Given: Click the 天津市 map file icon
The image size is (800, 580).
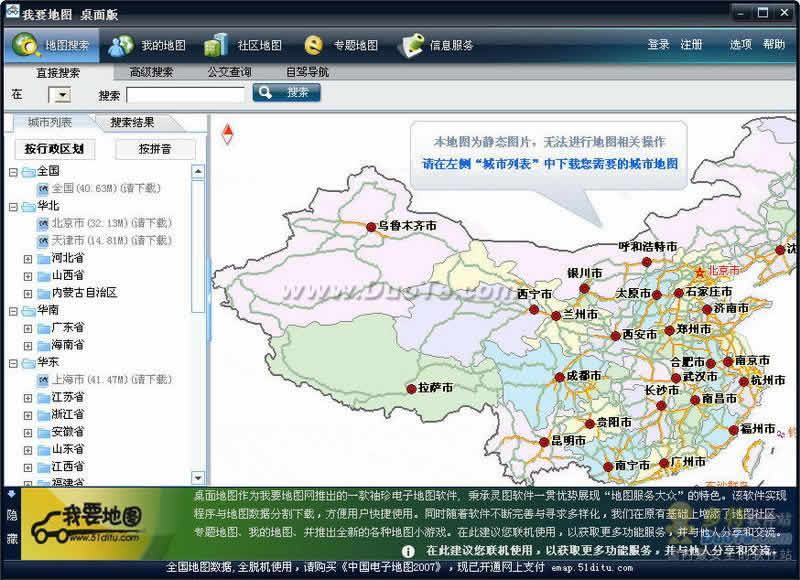Looking at the screenshot, I should 43,241.
